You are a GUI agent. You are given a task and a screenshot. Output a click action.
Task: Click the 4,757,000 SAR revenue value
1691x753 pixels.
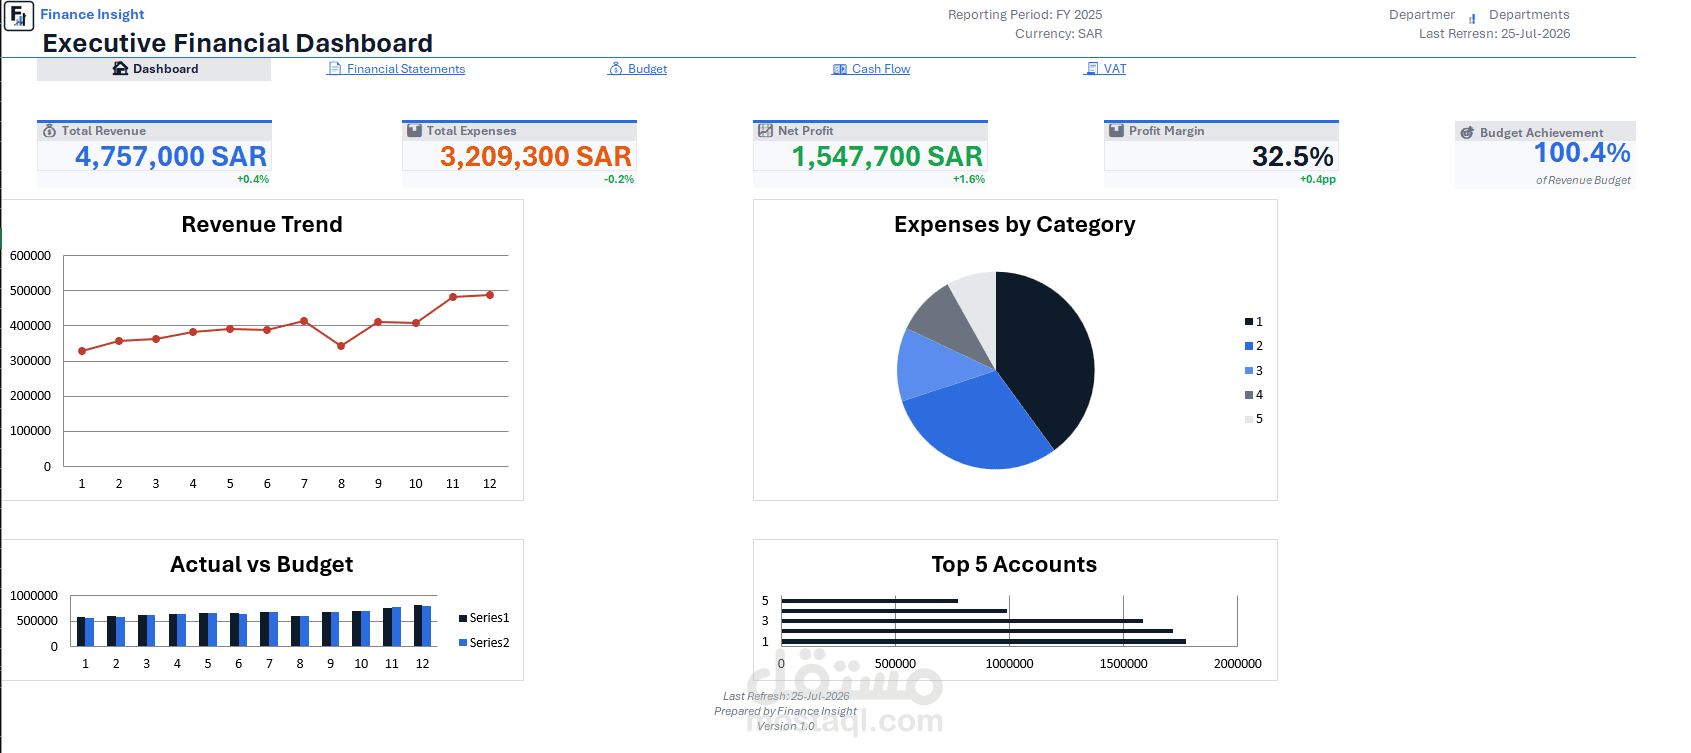point(171,157)
